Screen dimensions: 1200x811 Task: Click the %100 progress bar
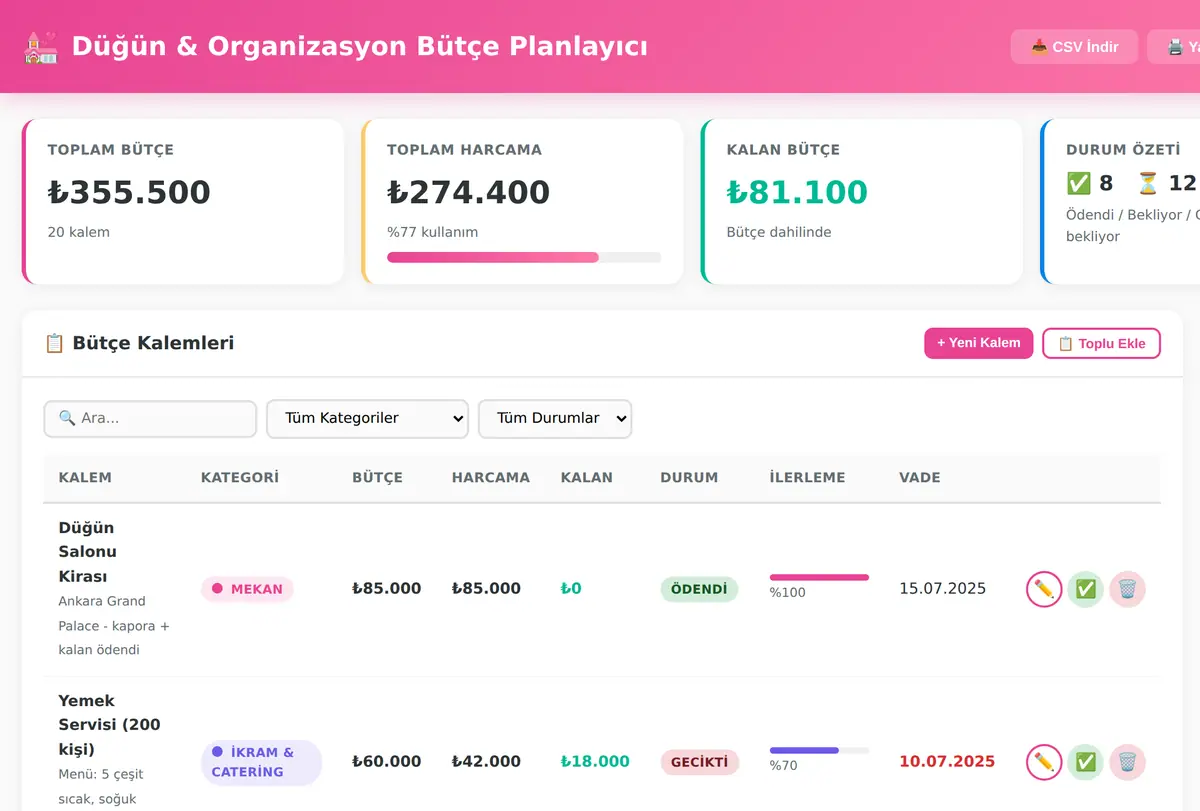point(819,577)
